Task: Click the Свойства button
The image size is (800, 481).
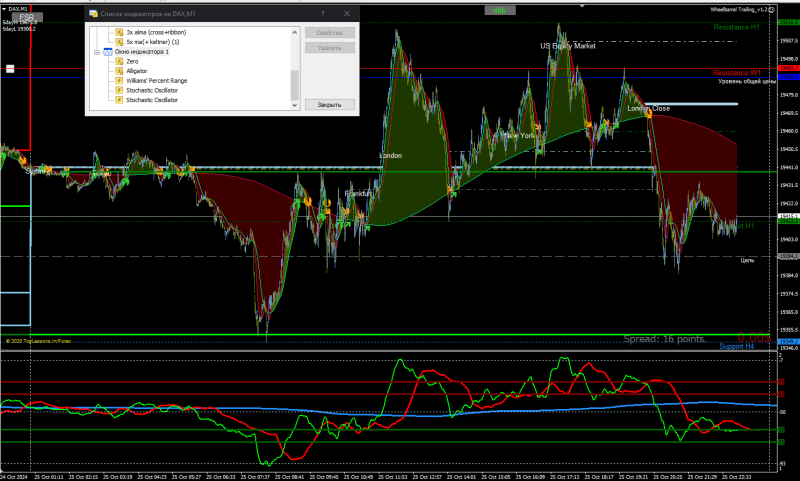Action: click(329, 33)
